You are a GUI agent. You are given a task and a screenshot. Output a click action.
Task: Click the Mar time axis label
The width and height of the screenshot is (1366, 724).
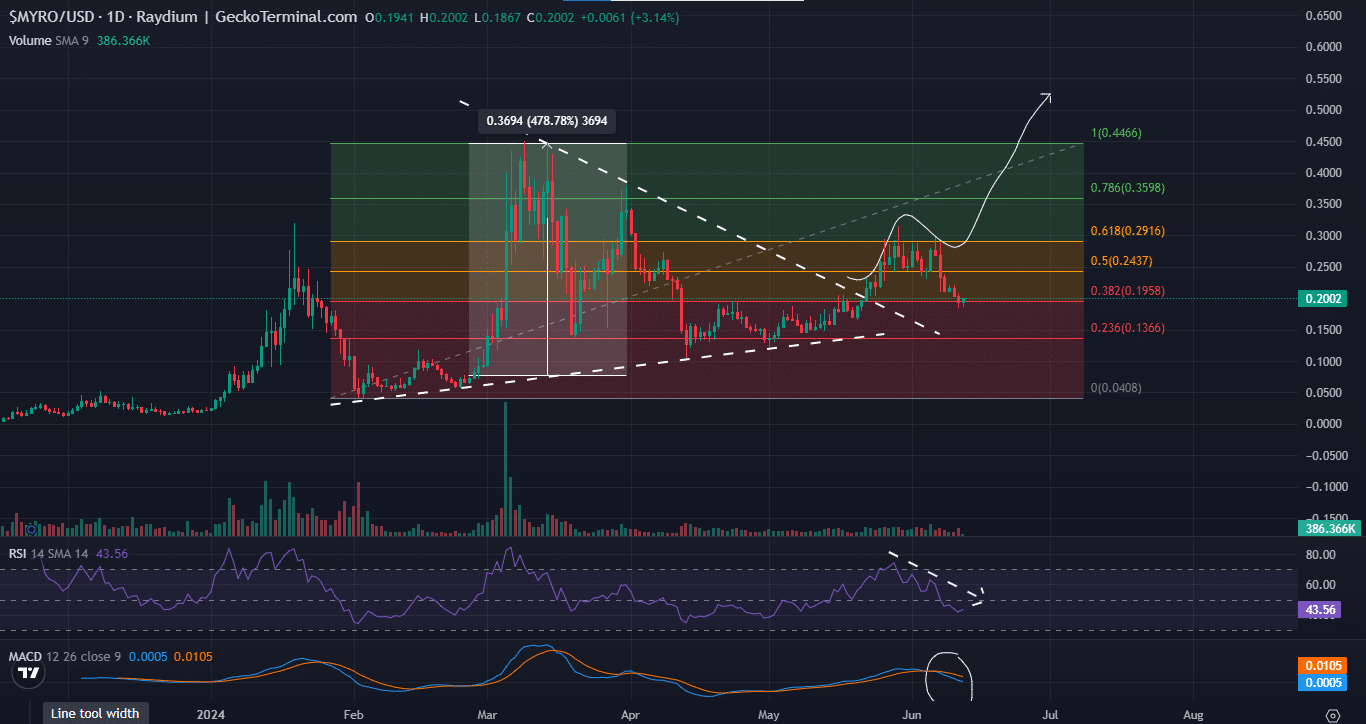click(x=487, y=715)
